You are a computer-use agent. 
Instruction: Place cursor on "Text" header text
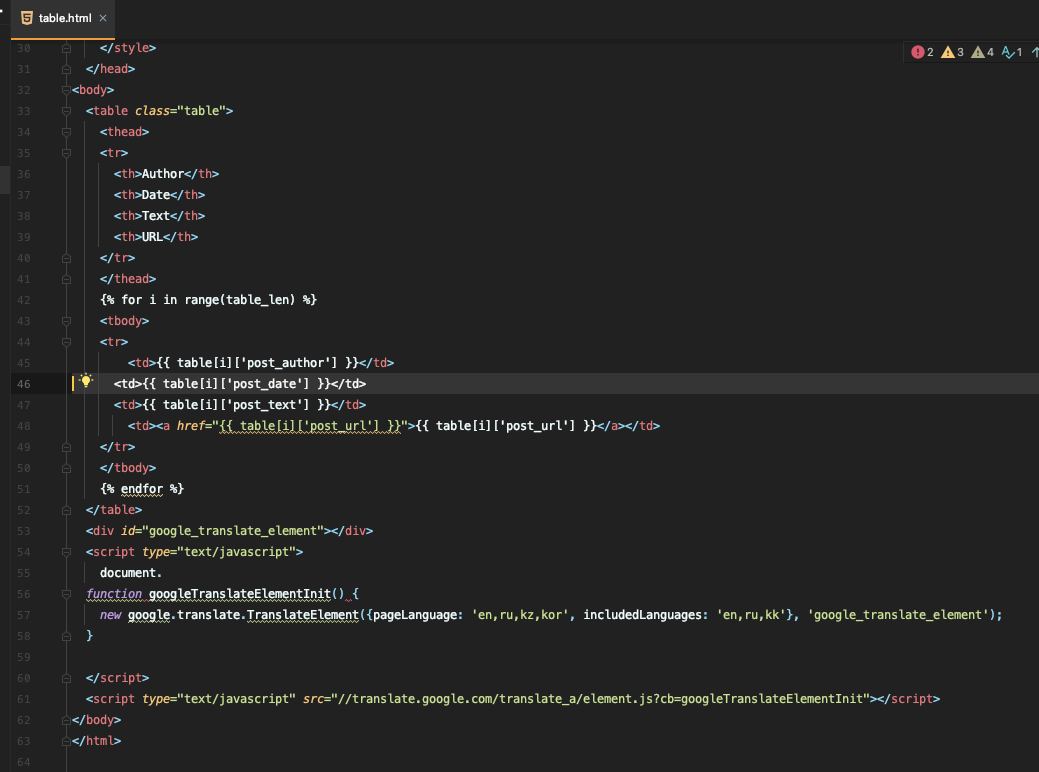tap(156, 215)
